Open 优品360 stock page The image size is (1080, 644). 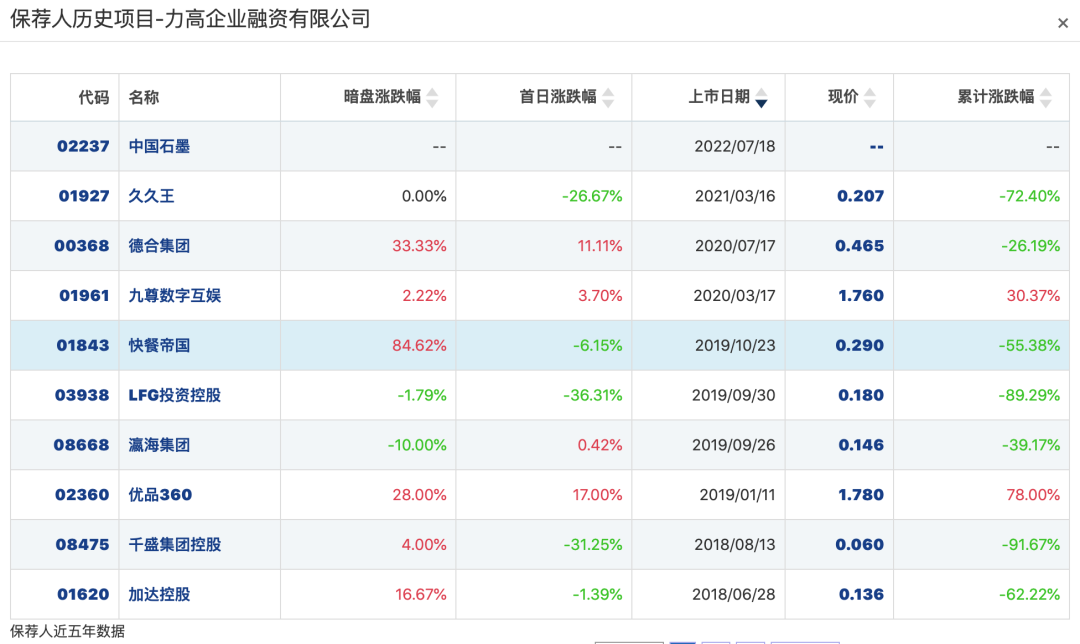160,495
